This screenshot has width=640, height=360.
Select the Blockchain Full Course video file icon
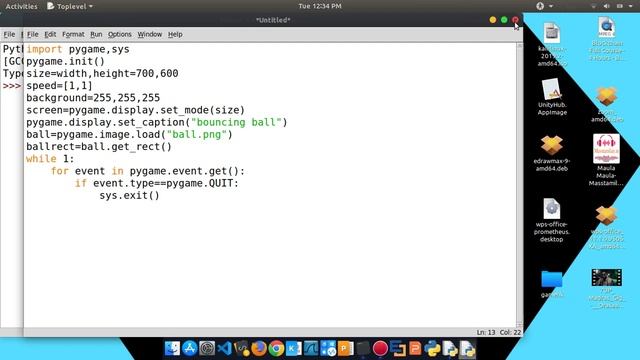click(x=607, y=39)
